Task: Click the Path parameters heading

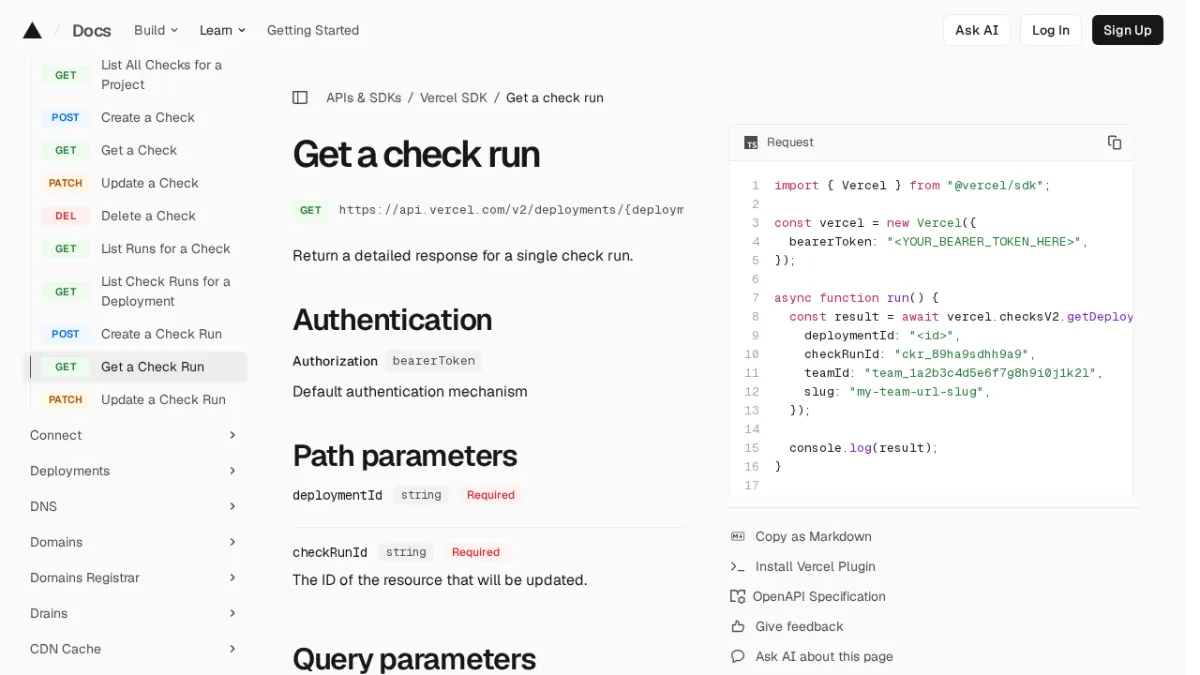Action: (405, 456)
